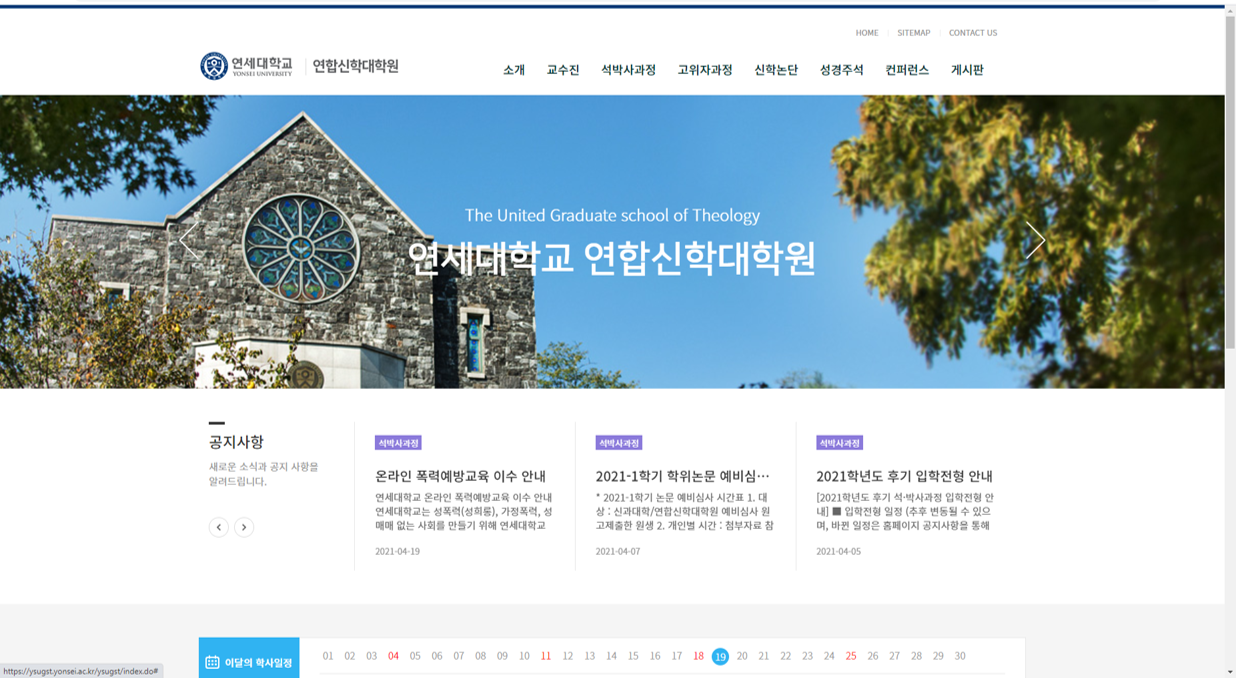This screenshot has height=678, width=1236.
Task: Open notice 2021학년도 후기 입학전형 안내
Action: 904,476
